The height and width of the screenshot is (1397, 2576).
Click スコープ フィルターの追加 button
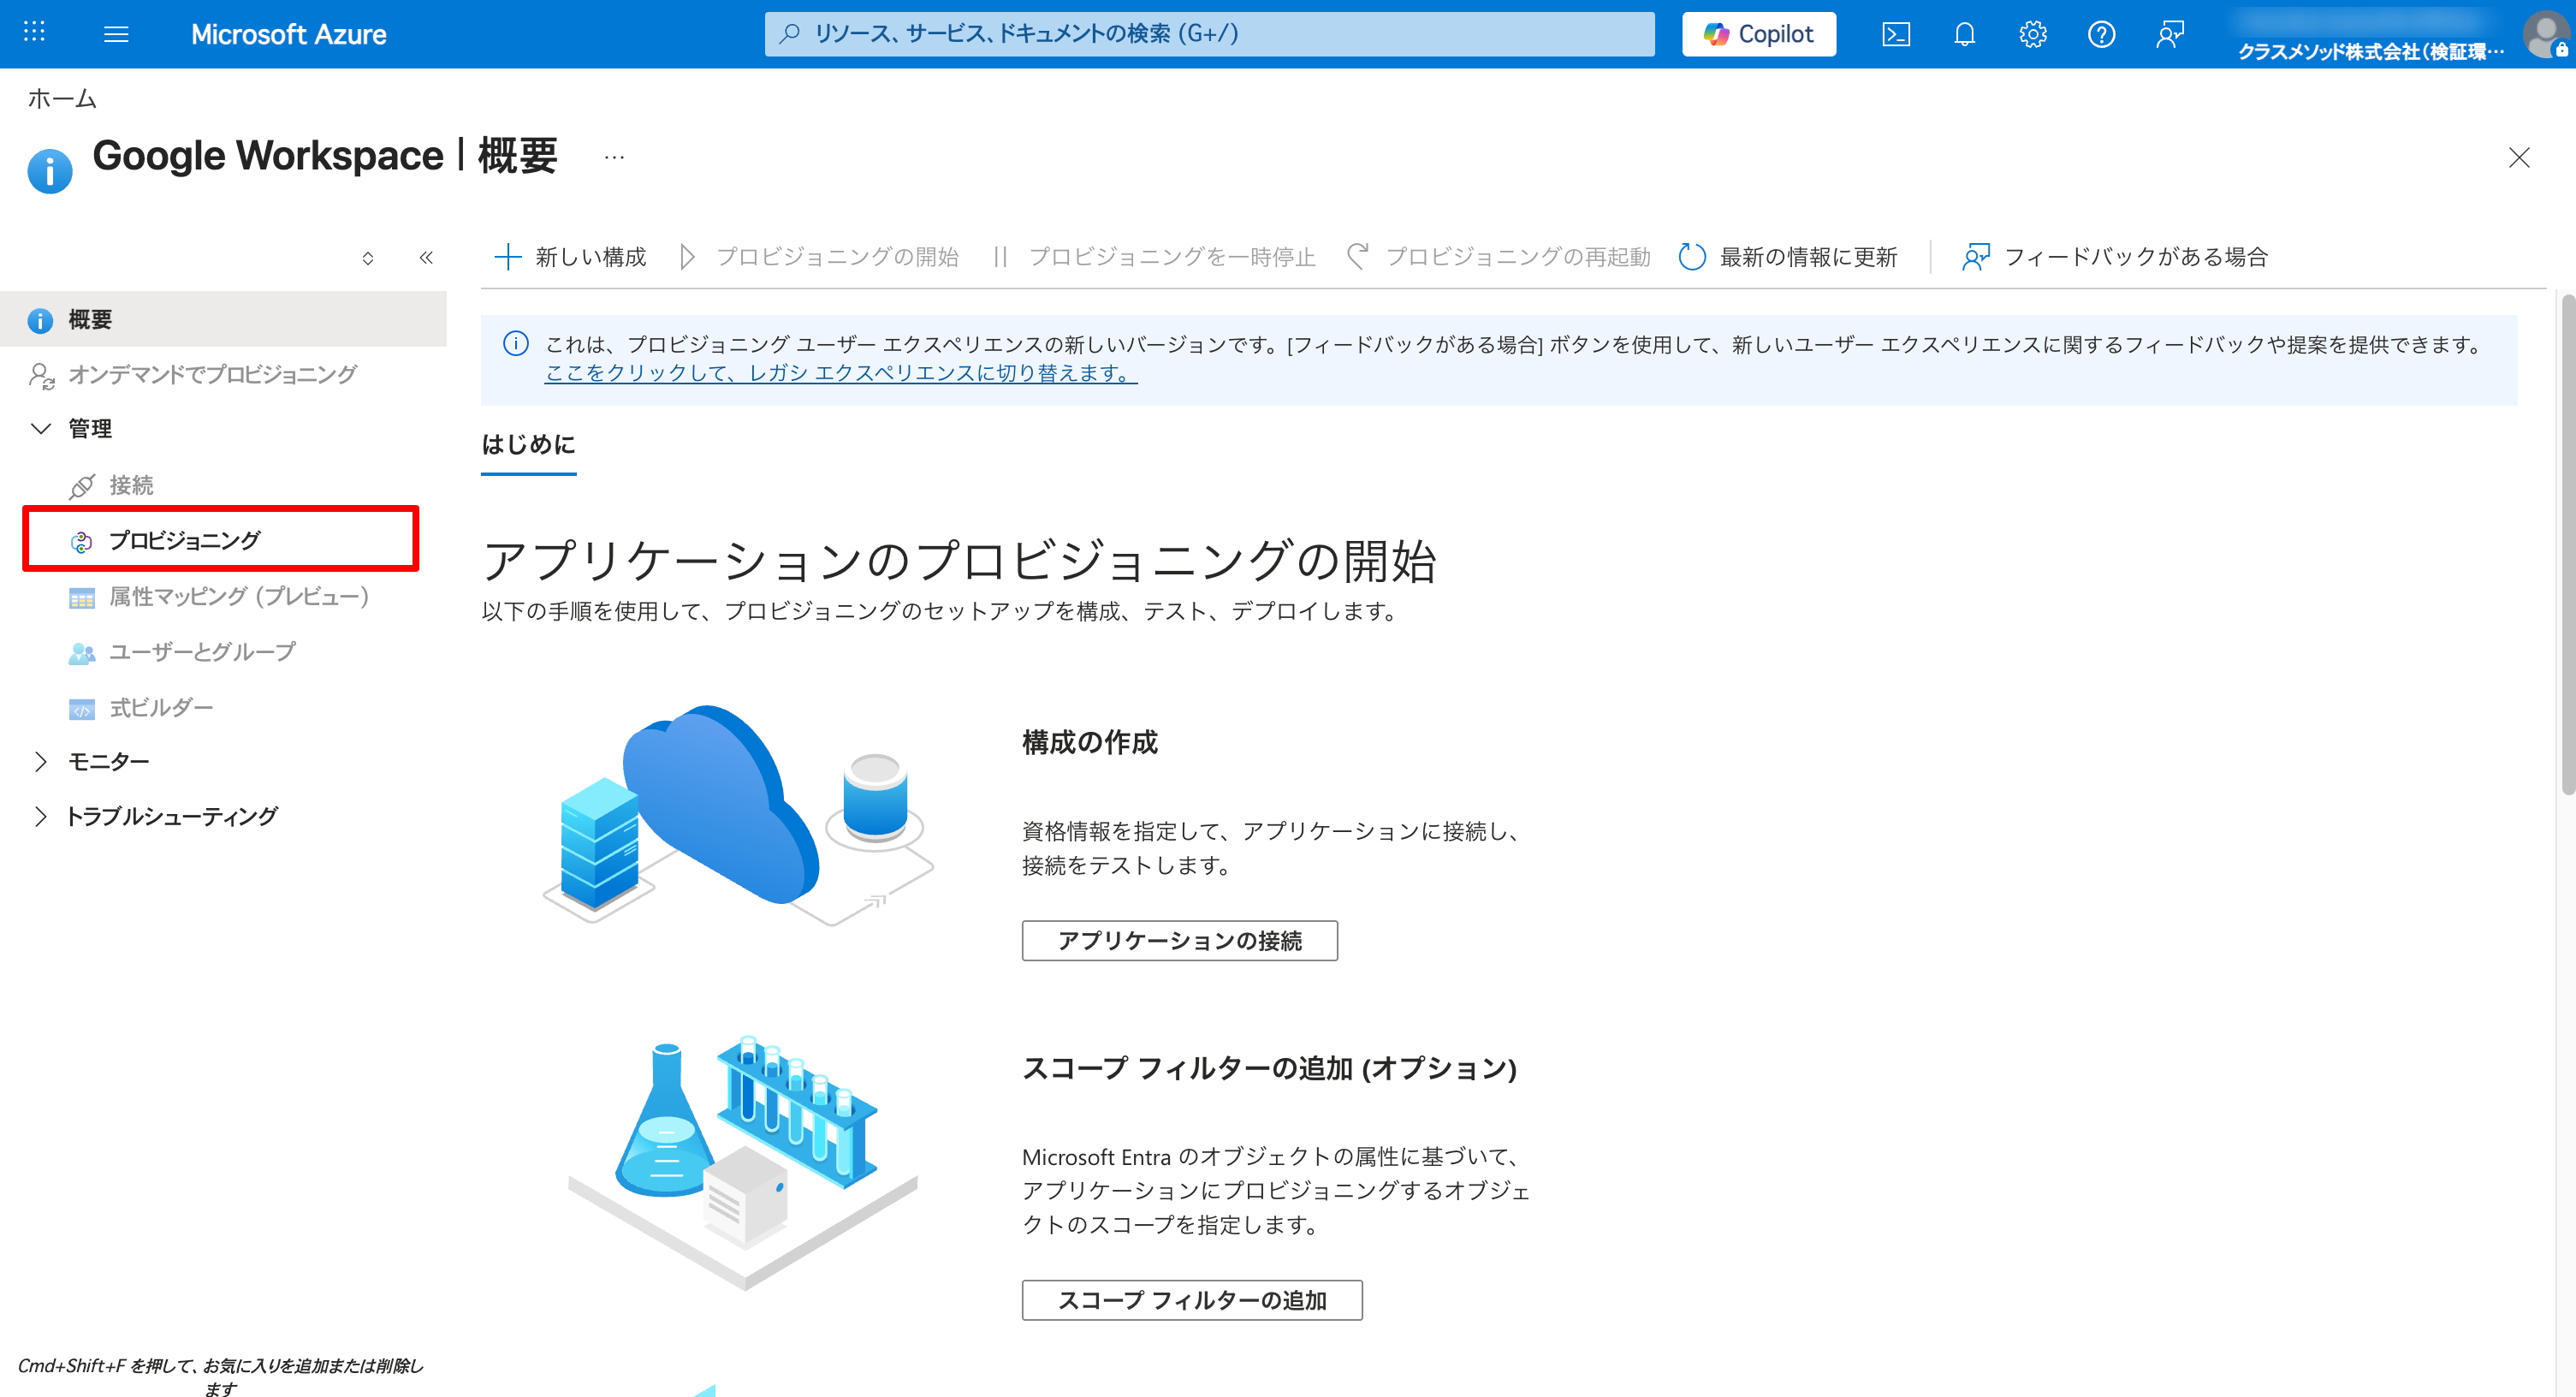pos(1191,1300)
